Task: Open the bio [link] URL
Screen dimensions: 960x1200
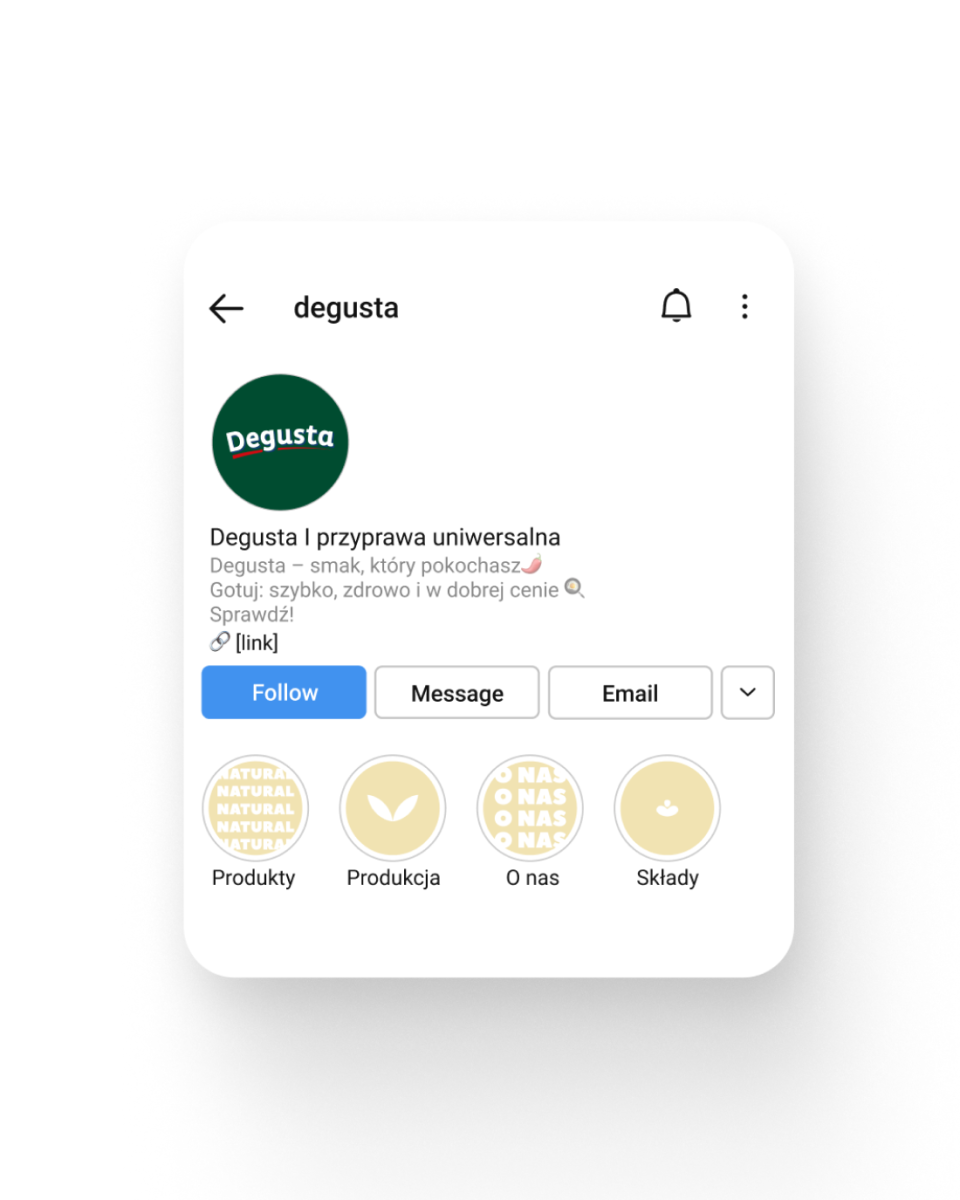Action: click(256, 642)
